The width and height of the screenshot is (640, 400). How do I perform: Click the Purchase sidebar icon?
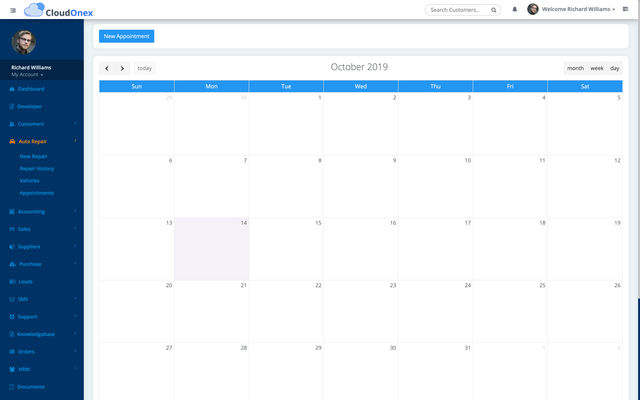click(x=12, y=264)
